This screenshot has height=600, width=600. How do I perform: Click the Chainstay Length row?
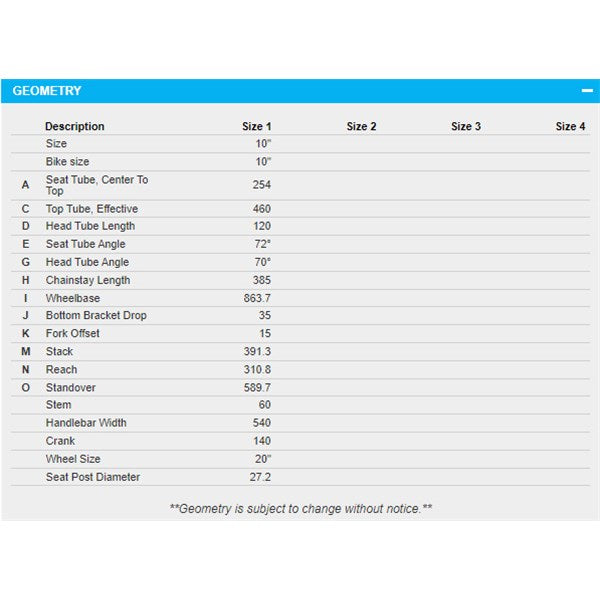click(88, 280)
